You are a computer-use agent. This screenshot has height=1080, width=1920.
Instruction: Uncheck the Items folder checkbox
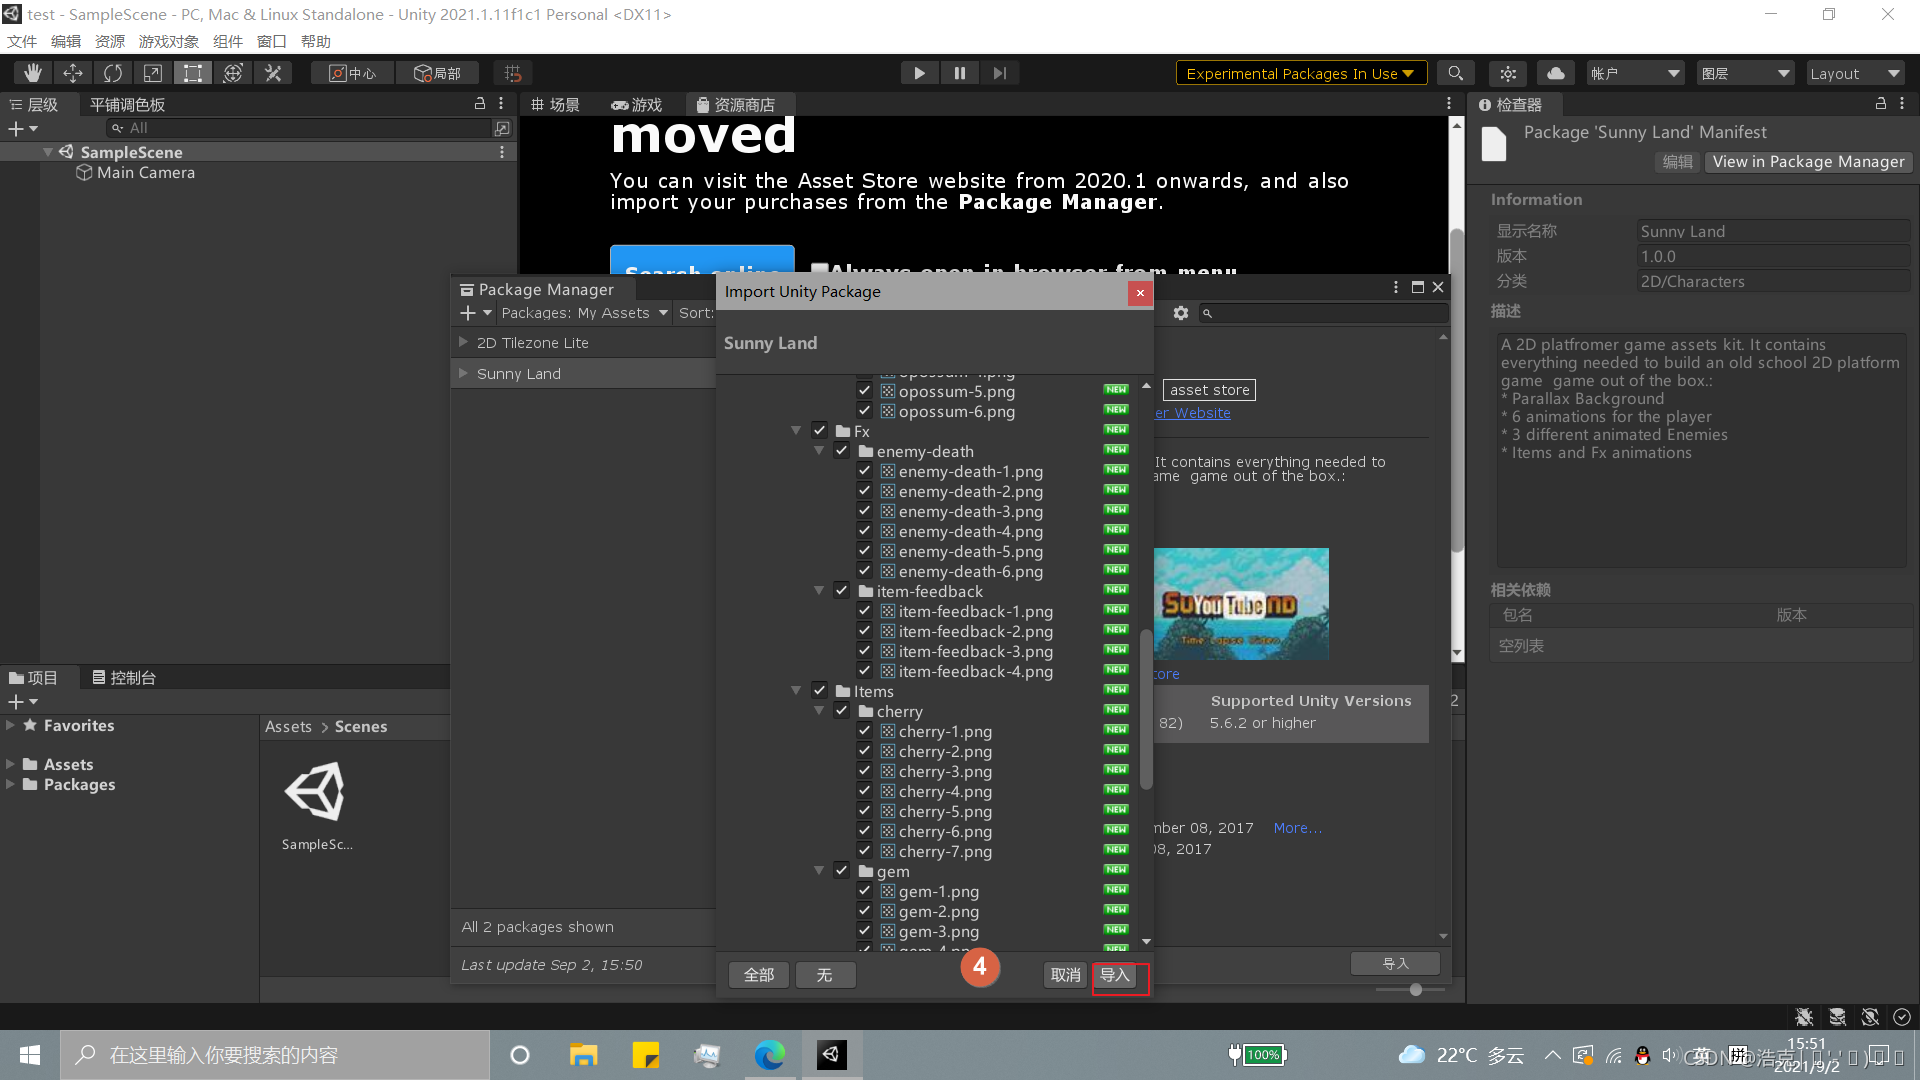click(x=819, y=691)
